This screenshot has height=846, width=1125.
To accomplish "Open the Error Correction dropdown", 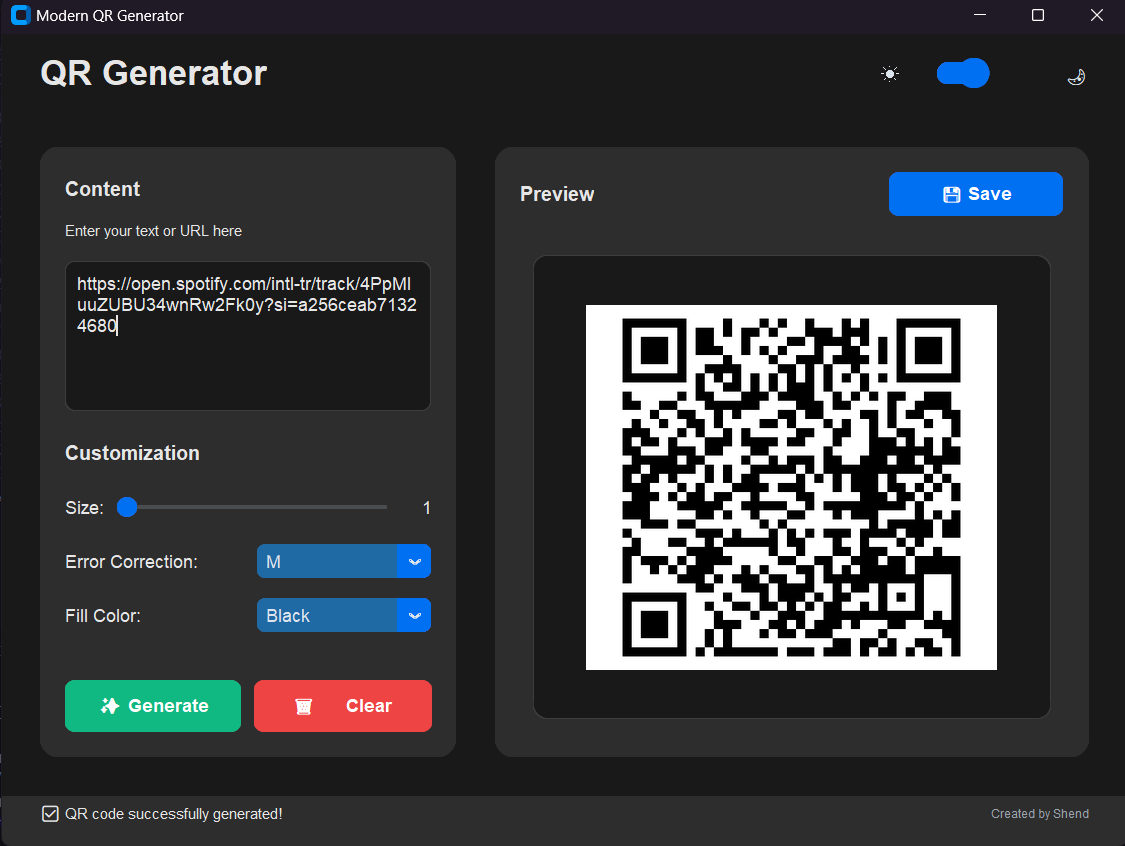I will coord(344,561).
